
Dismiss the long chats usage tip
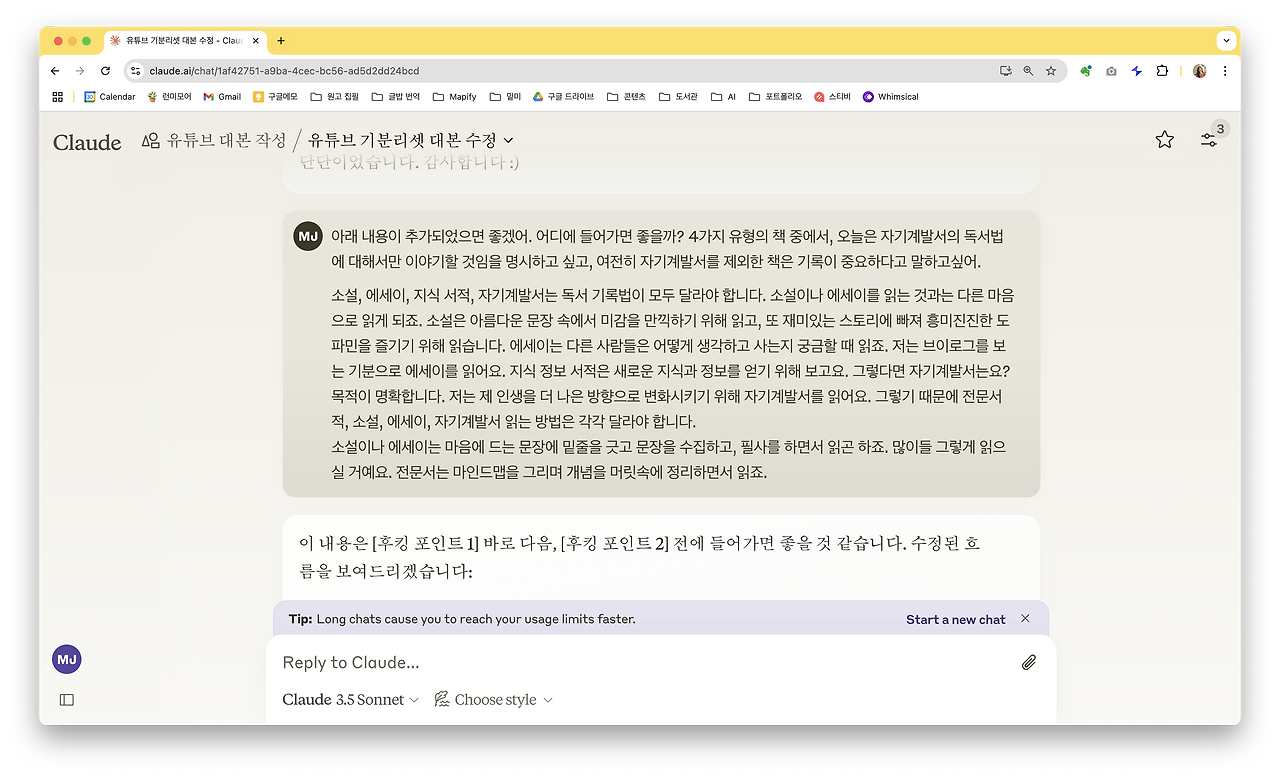(x=1025, y=618)
